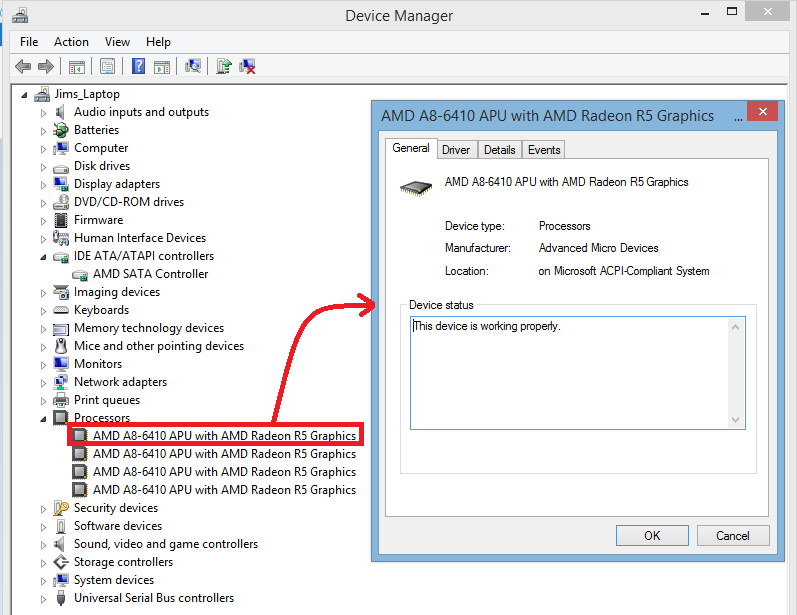The image size is (797, 615).
Task: Select the Keyboards icon
Action: 61,310
